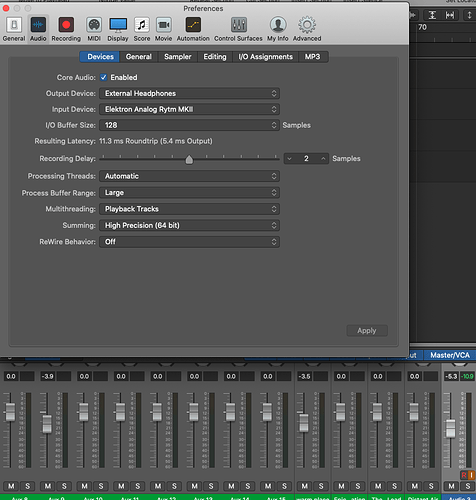Click the vertical auto zoom icon in the main window
Screen dimensions: 476x500
(432, 15)
